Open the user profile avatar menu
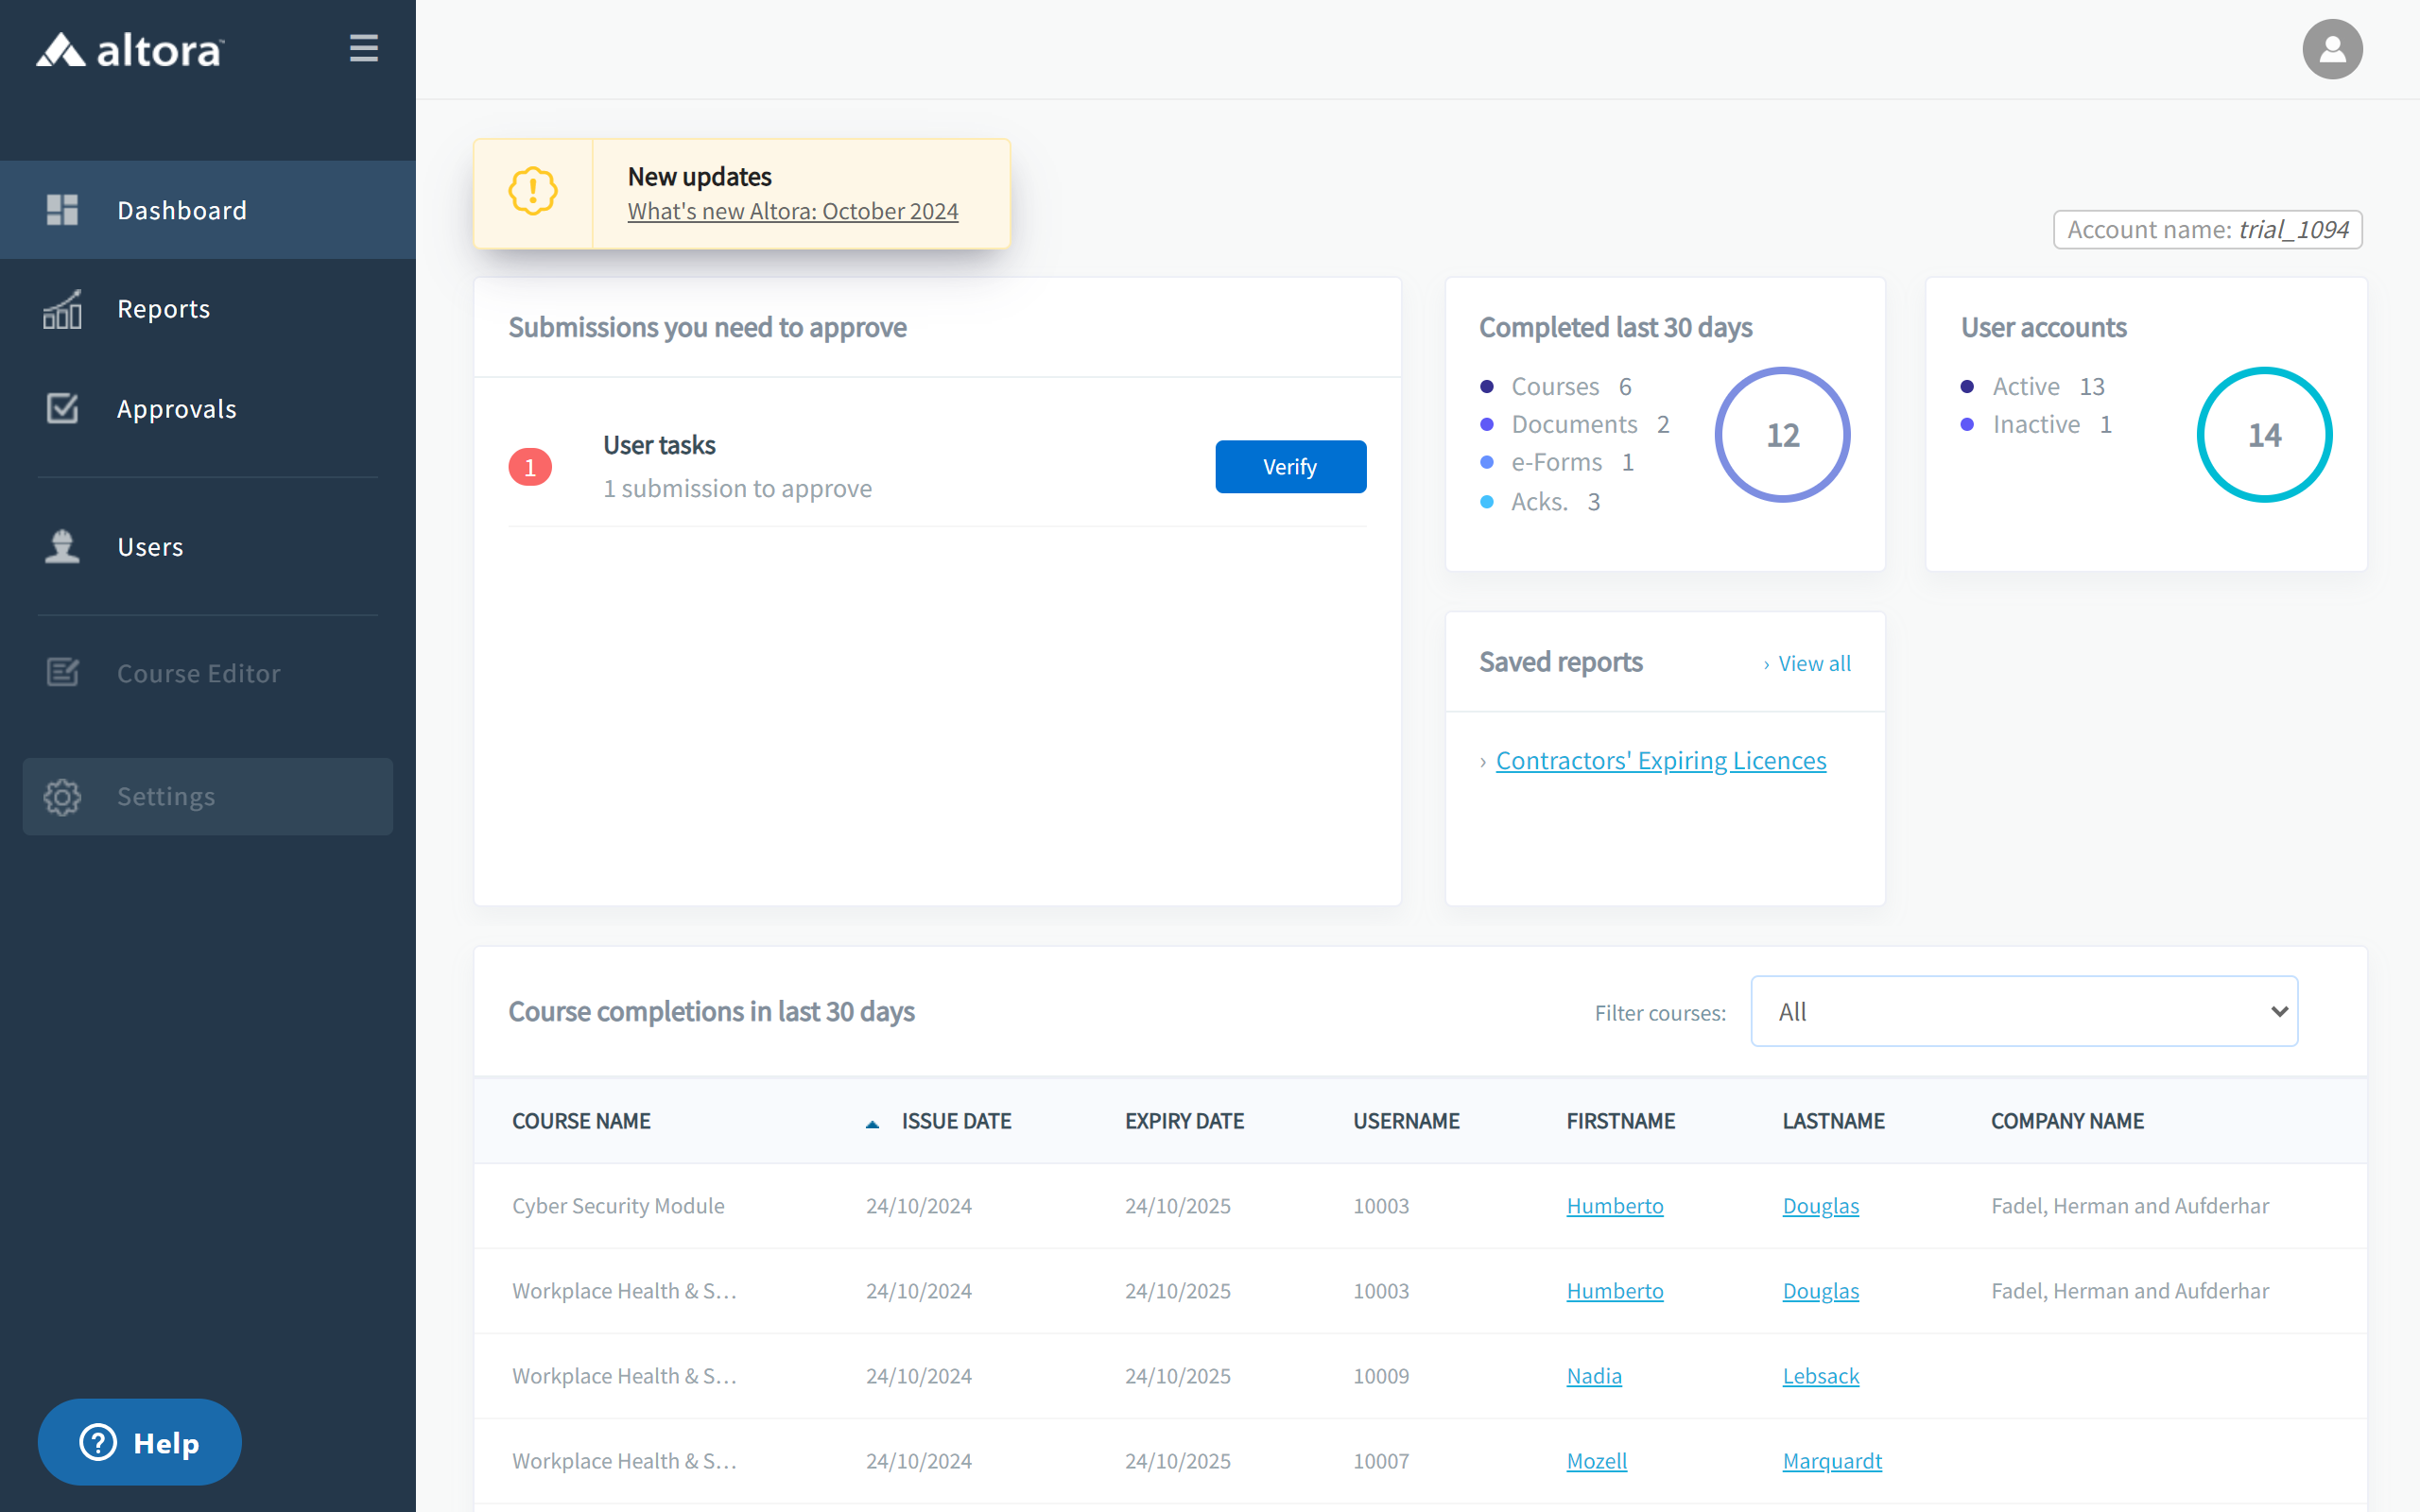This screenshot has height=1512, width=2420. [2331, 49]
